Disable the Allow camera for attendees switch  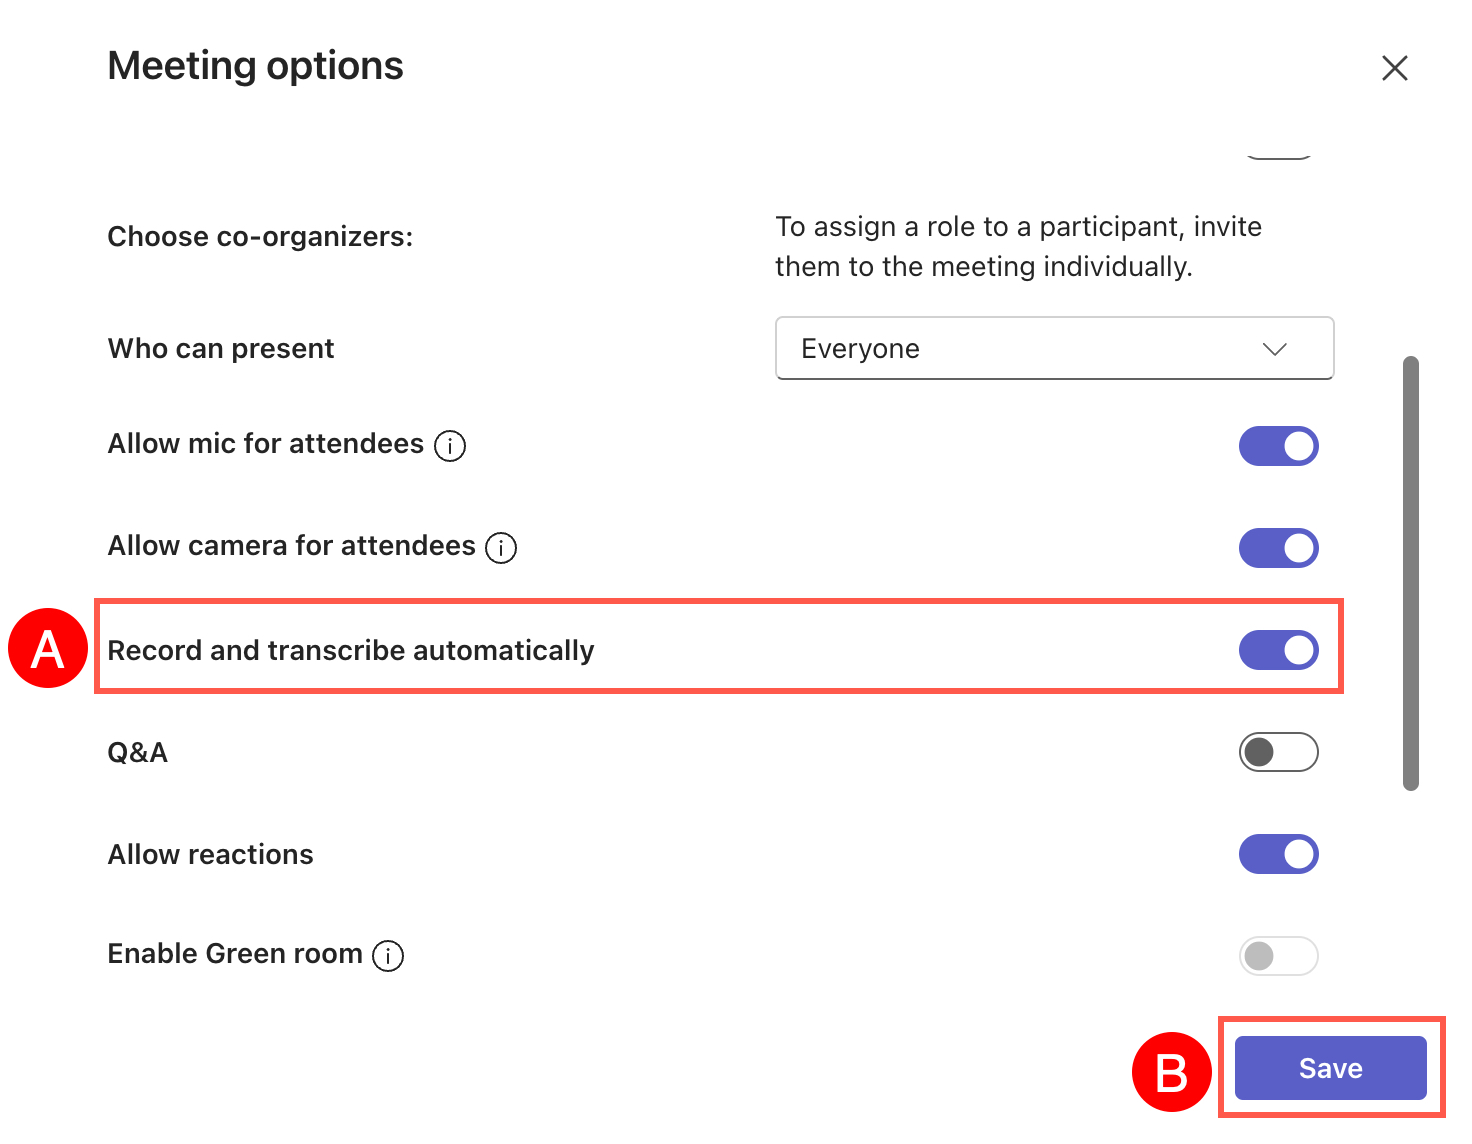coord(1278,548)
